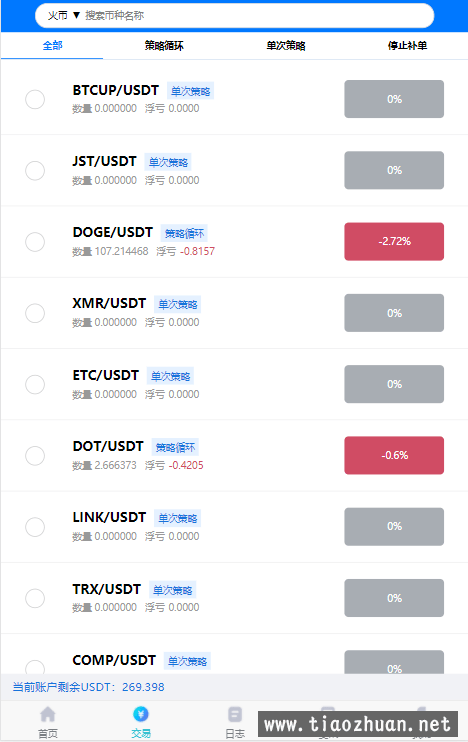
Task: Open the 停止补单 tab
Action: coord(407,46)
